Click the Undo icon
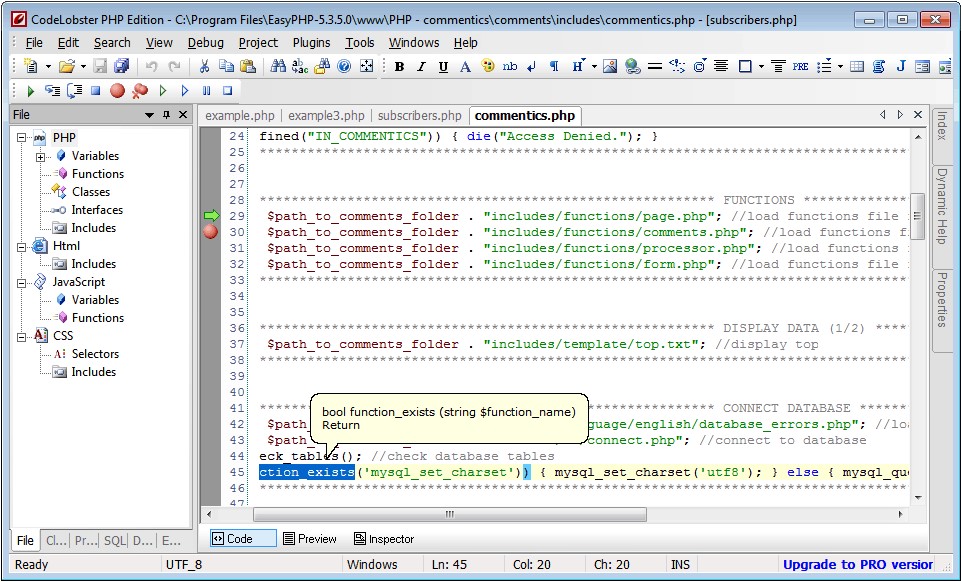Image resolution: width=962 pixels, height=582 pixels. pyautogui.click(x=151, y=66)
